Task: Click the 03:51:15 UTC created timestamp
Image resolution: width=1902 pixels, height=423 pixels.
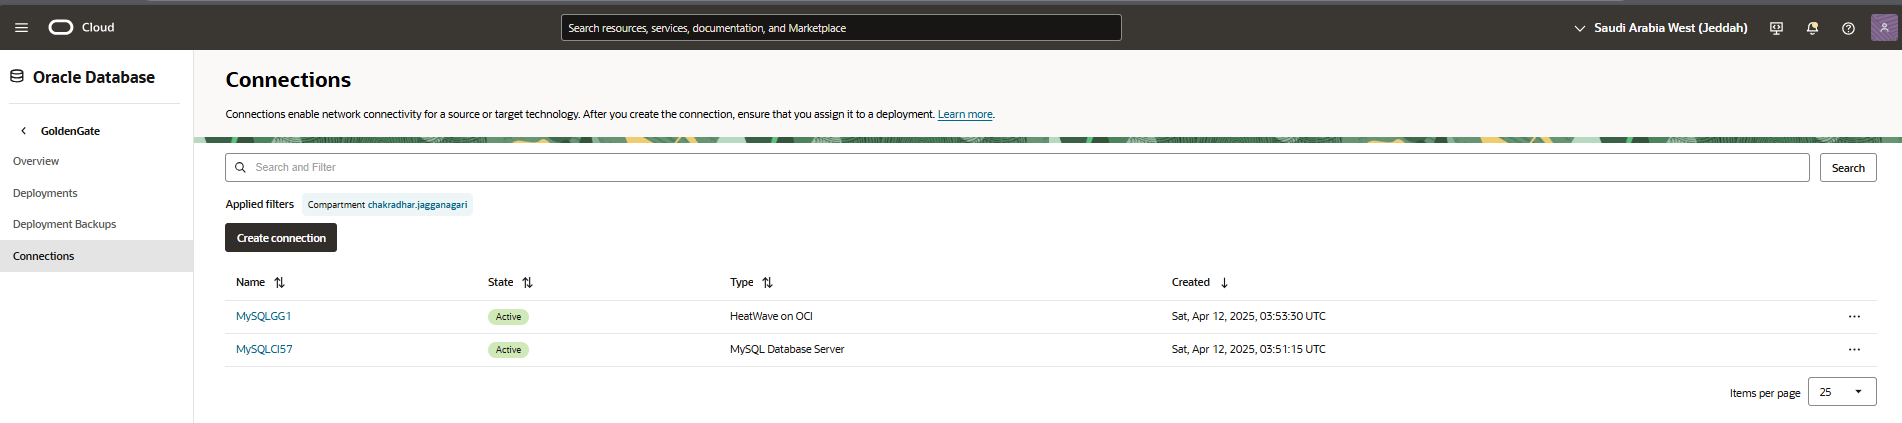Action: tap(1249, 349)
